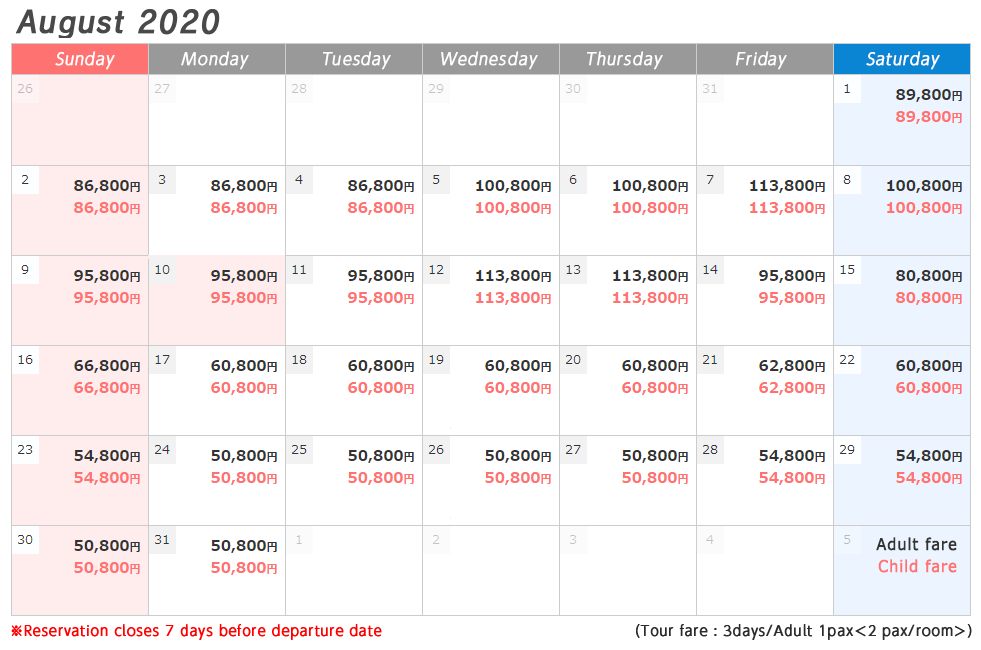This screenshot has width=981, height=650.
Task: Click August 16 fare 66,800 yen
Action: pos(80,390)
